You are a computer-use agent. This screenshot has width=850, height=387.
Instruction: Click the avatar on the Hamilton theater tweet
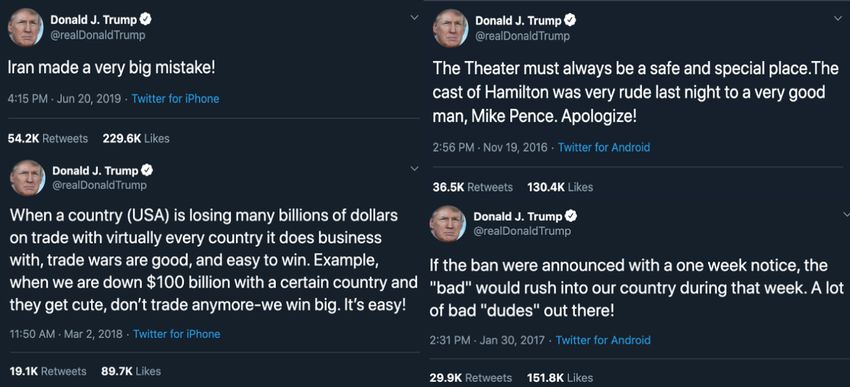tap(450, 29)
